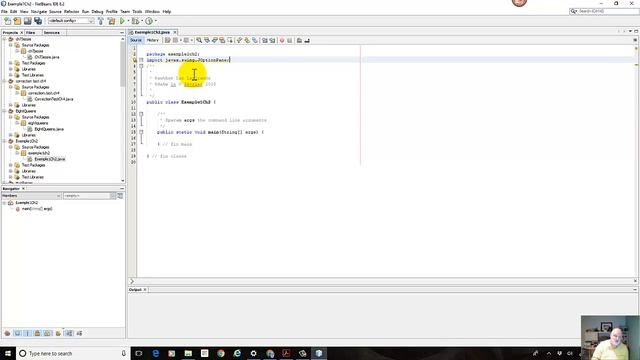
Task: Collapse the Javadoc comment fold above main
Action: click(x=141, y=114)
